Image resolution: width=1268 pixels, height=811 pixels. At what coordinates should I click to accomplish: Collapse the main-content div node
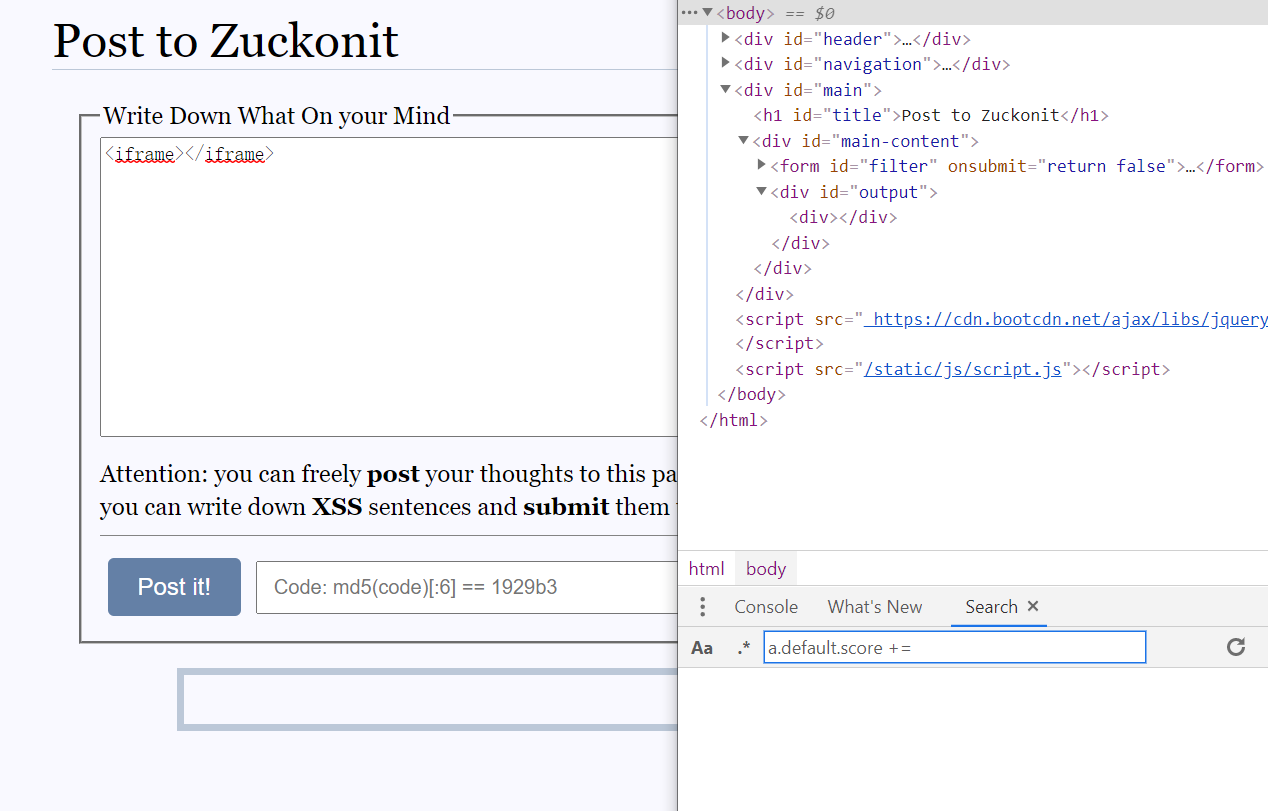[x=744, y=141]
